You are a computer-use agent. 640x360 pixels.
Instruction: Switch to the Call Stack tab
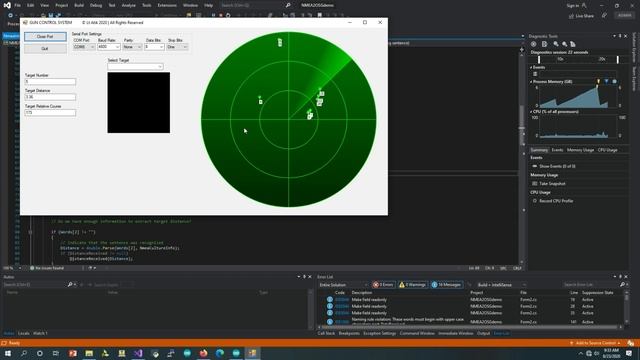326,333
